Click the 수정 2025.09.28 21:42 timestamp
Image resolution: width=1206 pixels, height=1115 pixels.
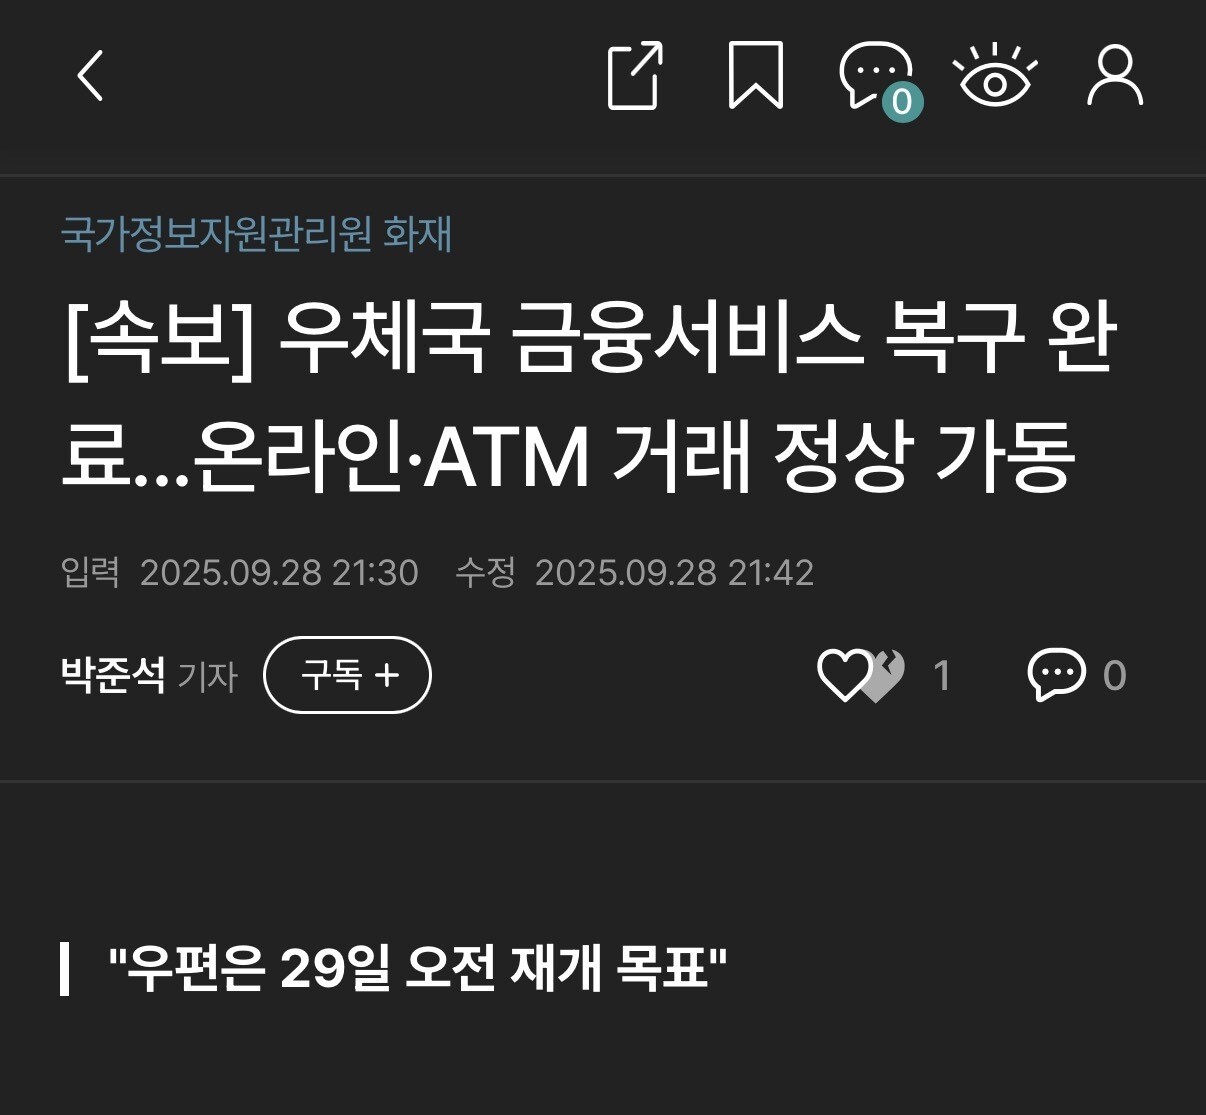[x=635, y=572]
